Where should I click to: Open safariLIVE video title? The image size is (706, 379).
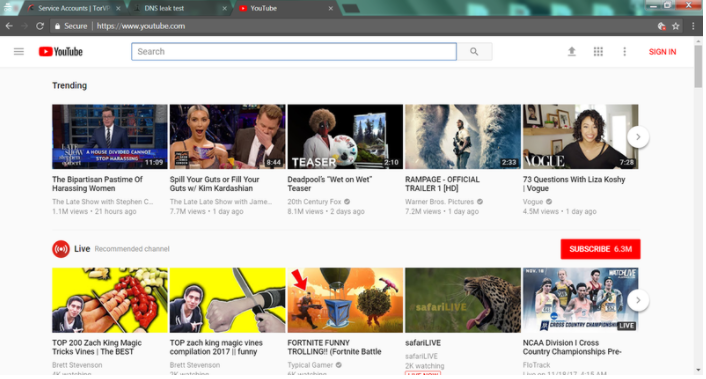(423, 343)
